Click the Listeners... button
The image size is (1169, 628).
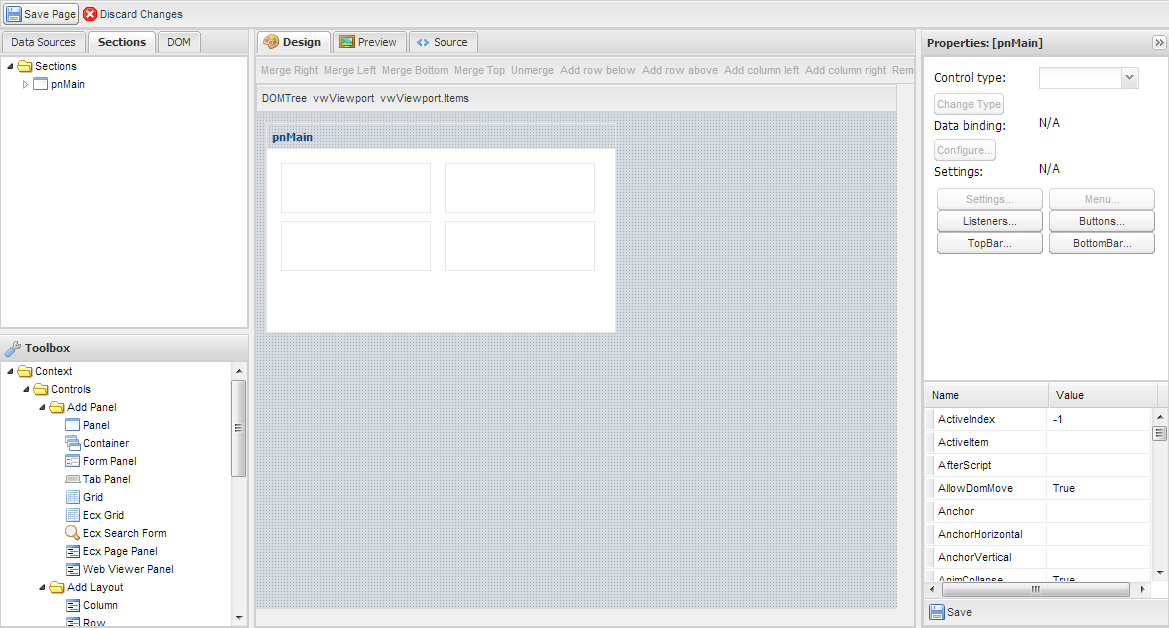pyautogui.click(x=989, y=222)
